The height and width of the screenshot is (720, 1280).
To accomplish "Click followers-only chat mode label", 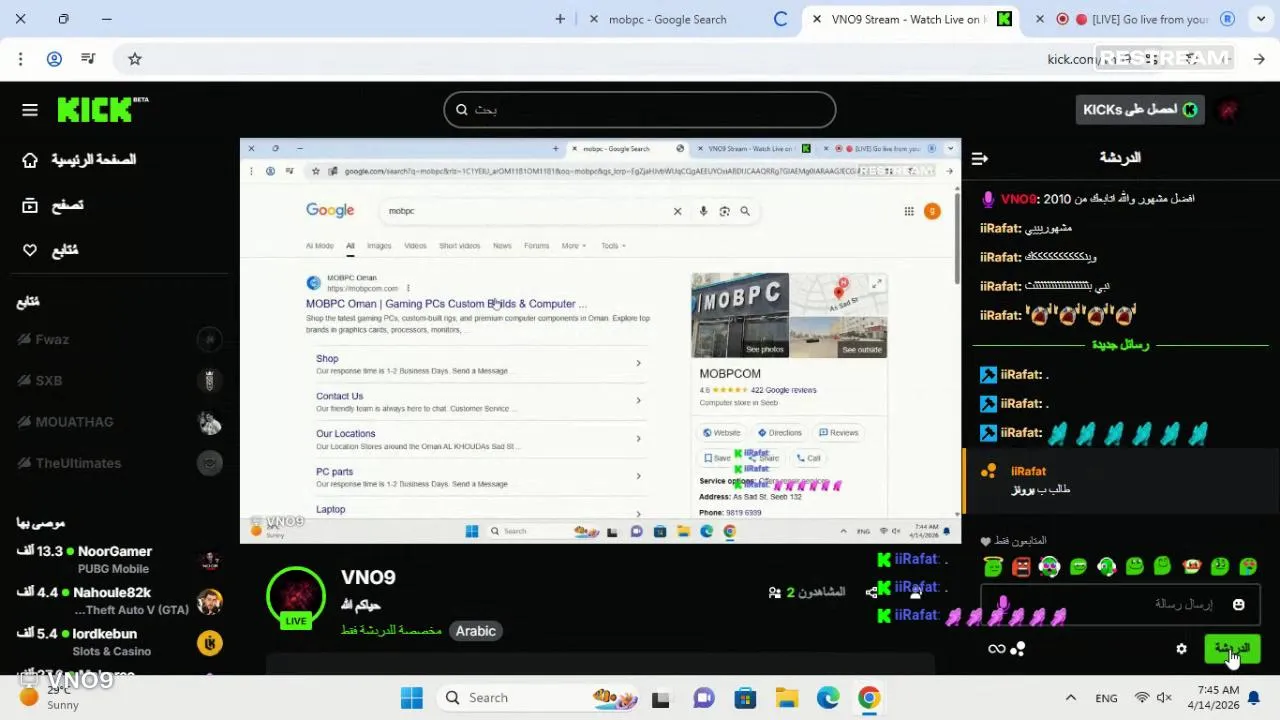I will 1021,541.
